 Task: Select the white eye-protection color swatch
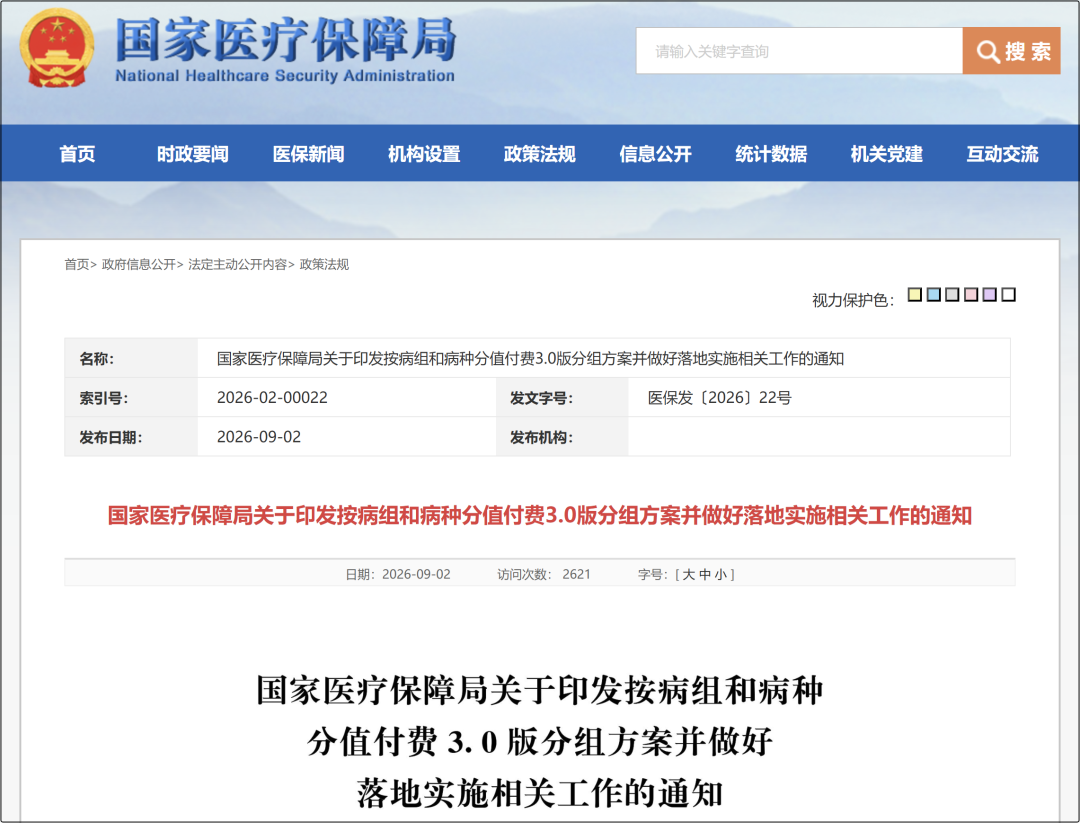(1008, 295)
